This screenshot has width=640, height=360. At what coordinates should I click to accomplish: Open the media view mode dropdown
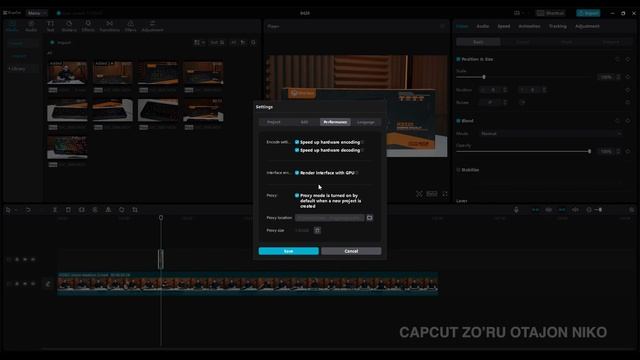coord(199,42)
